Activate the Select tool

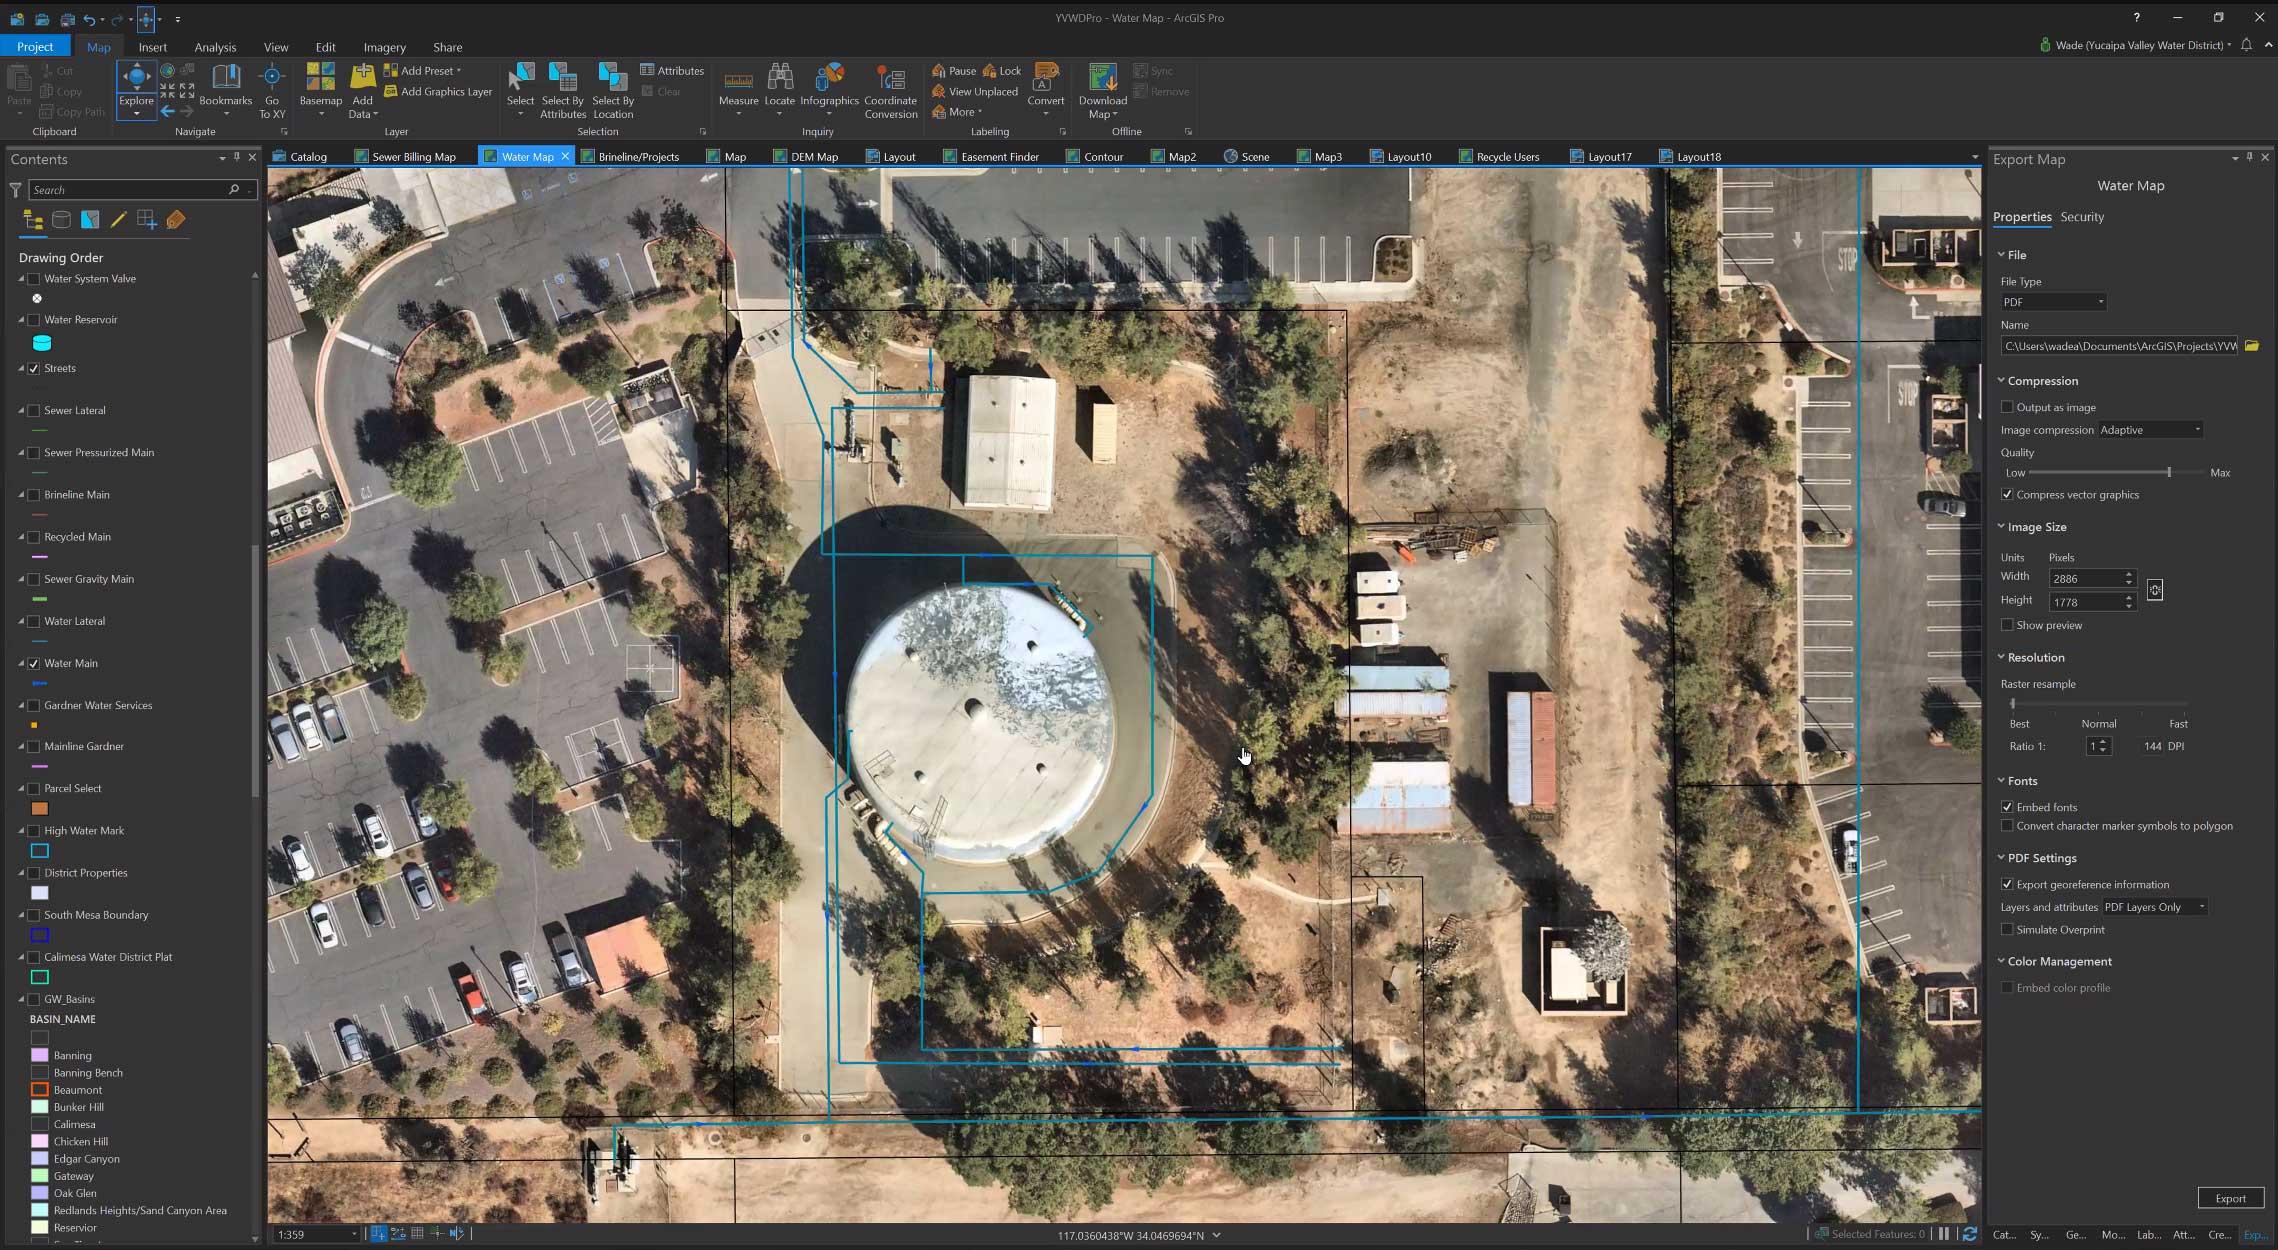pos(520,90)
